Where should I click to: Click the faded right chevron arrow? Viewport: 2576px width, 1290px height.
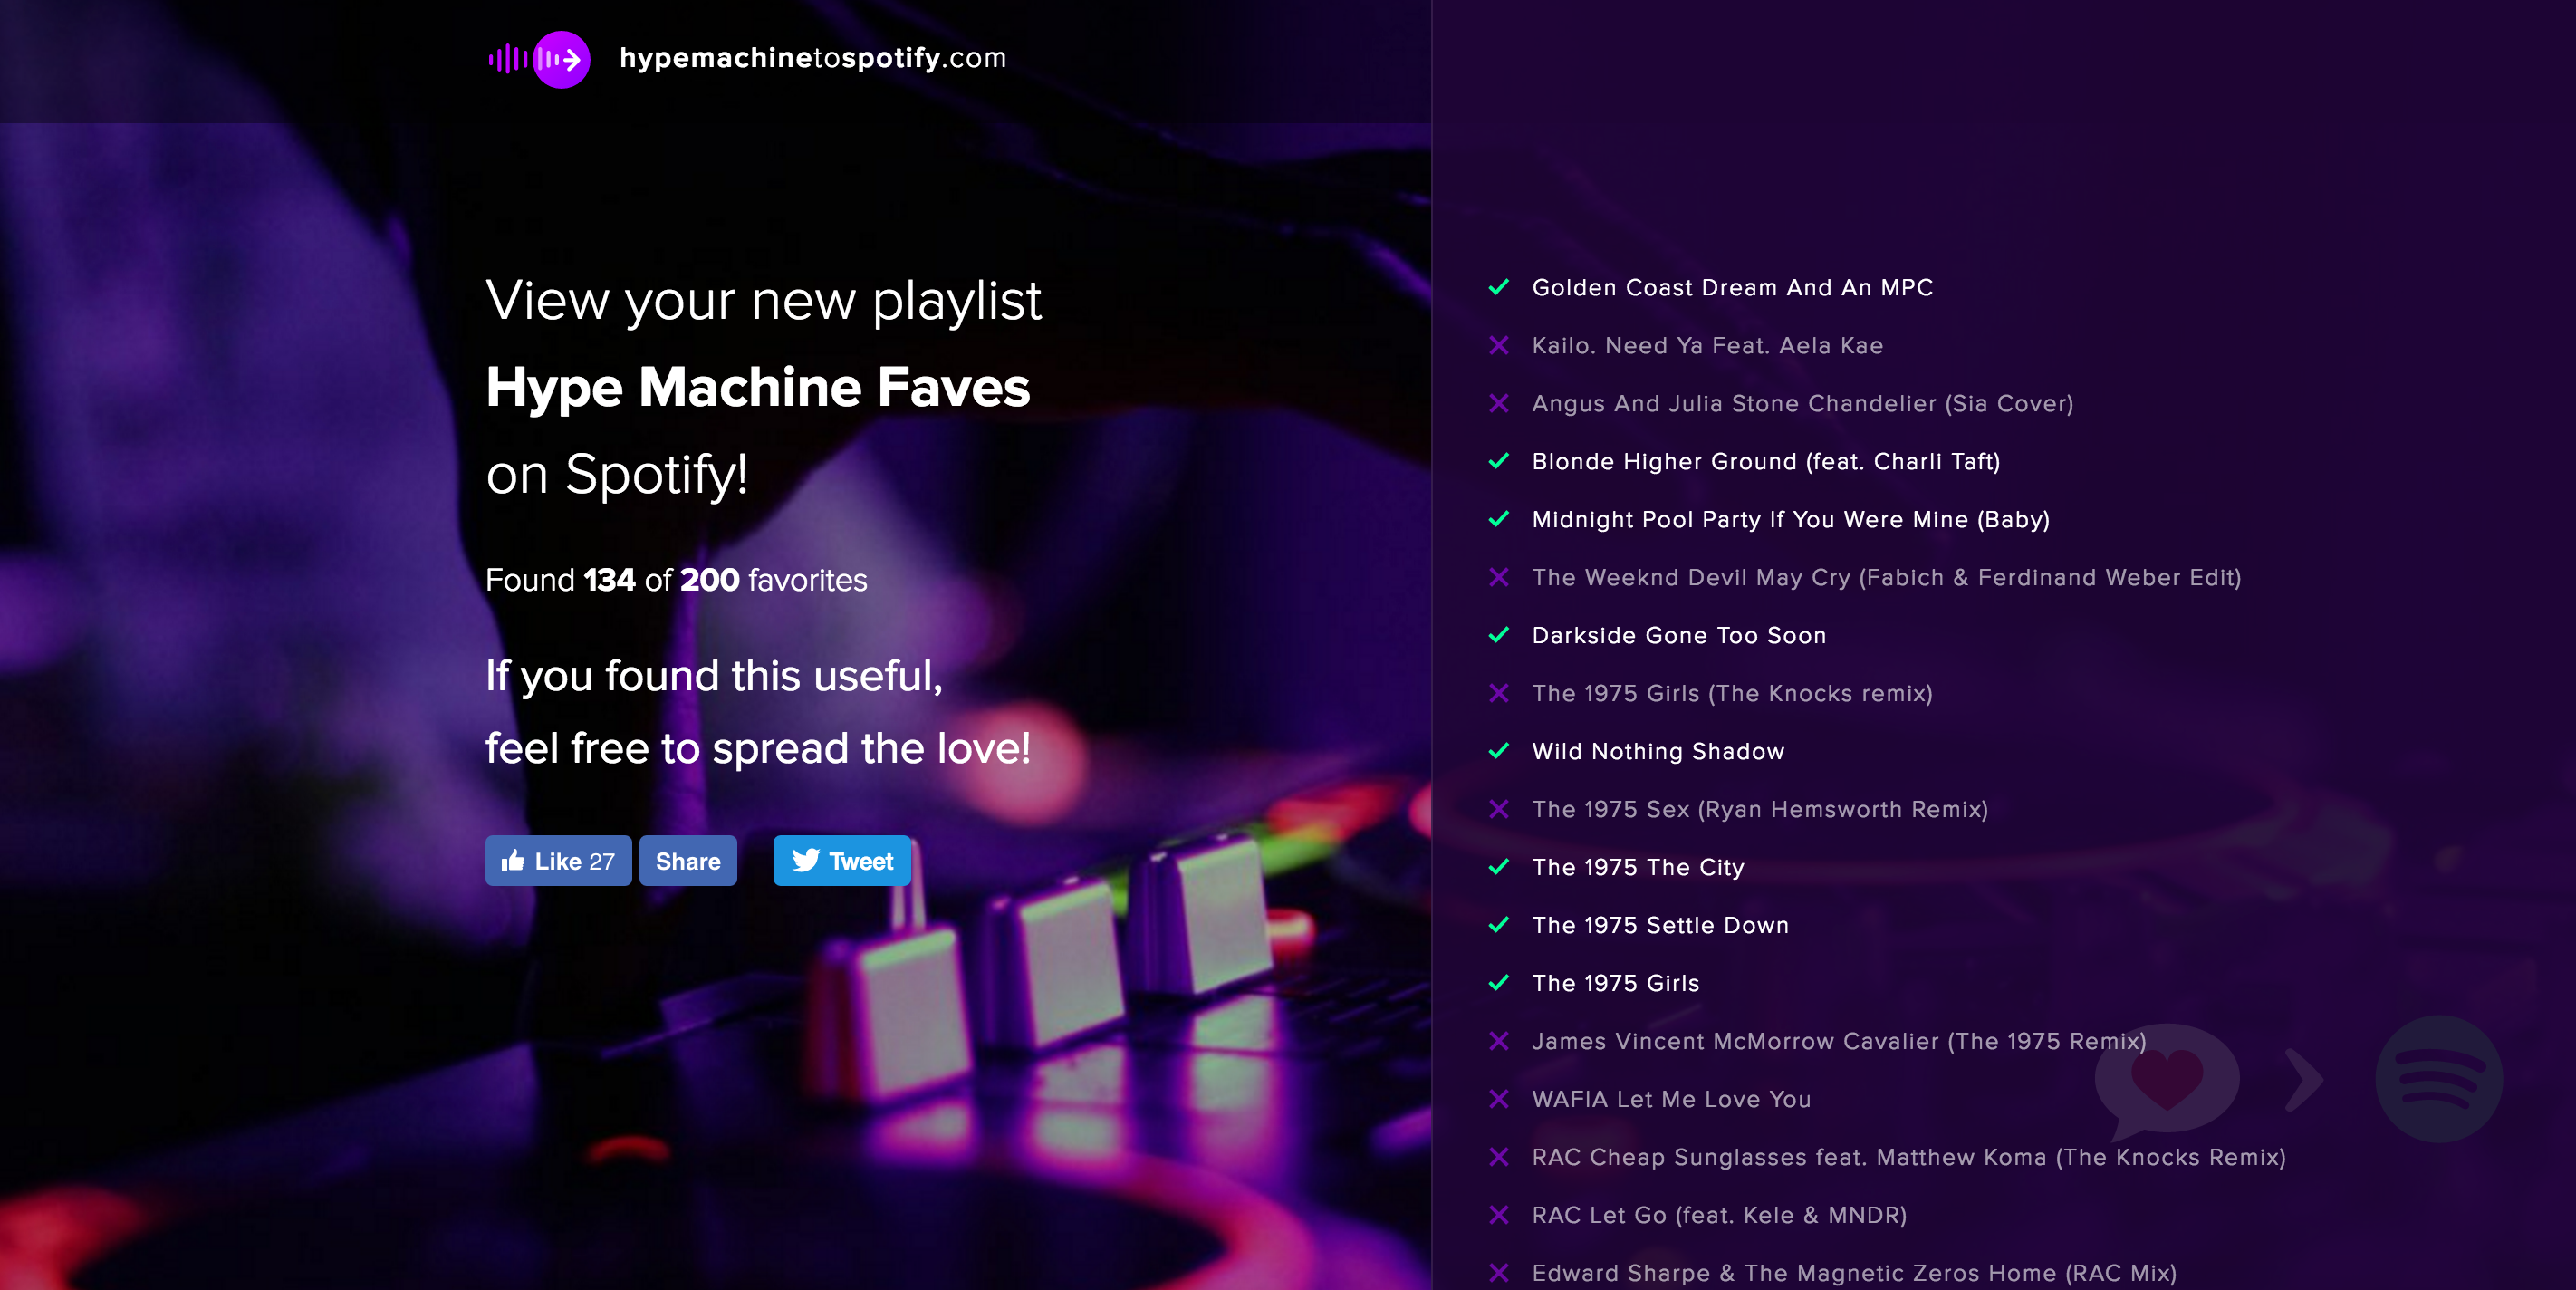(x=2304, y=1080)
